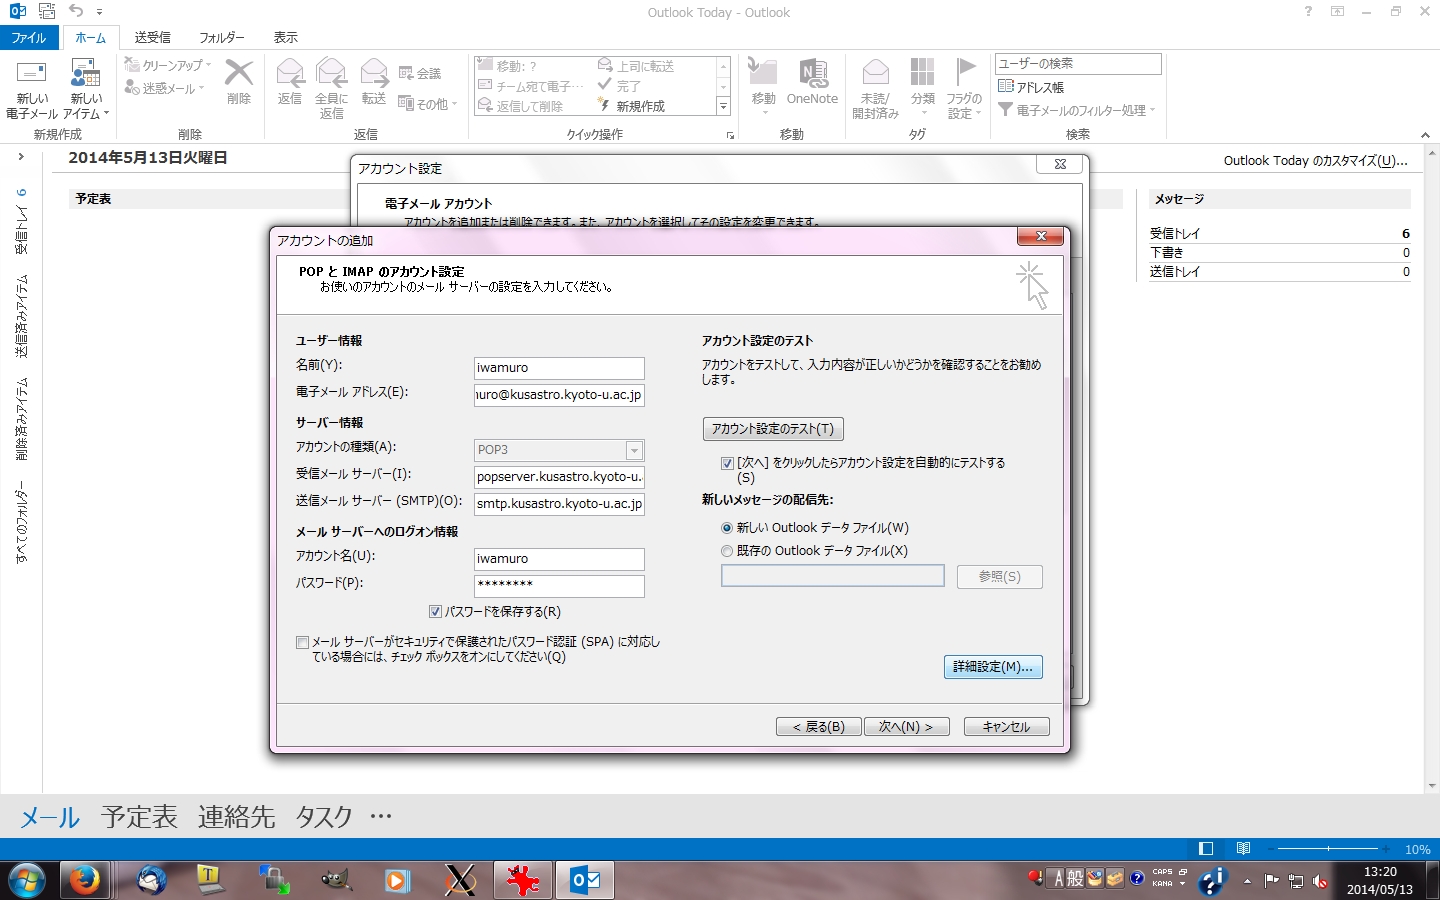Click the Name (名前) input field

pos(559,368)
